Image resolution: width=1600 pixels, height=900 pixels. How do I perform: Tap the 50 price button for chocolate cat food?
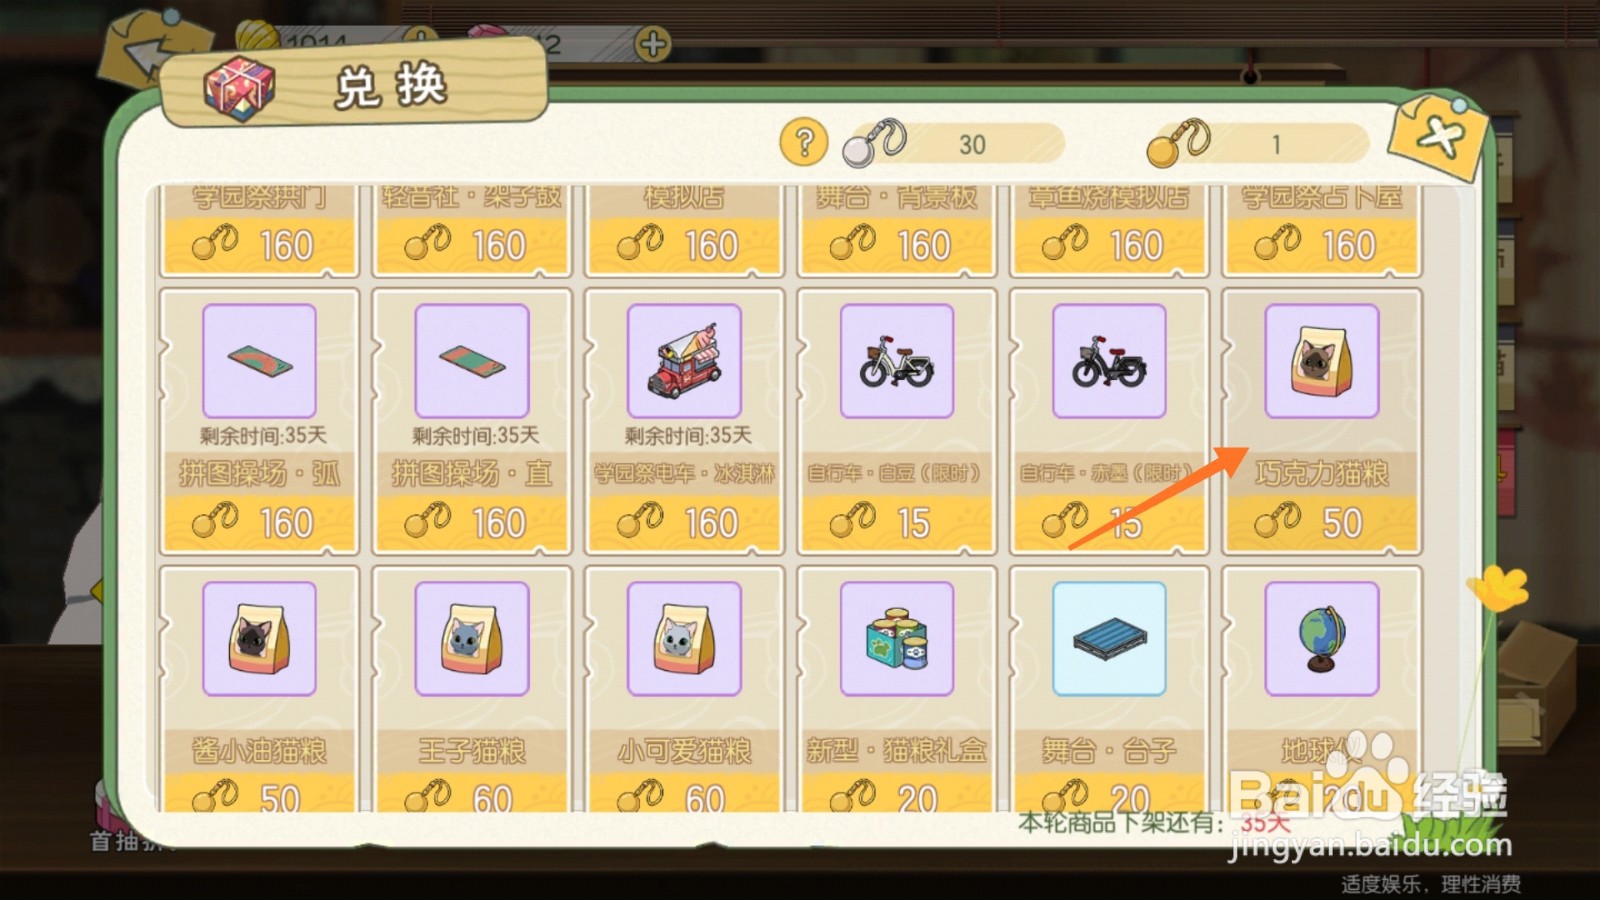point(1321,523)
